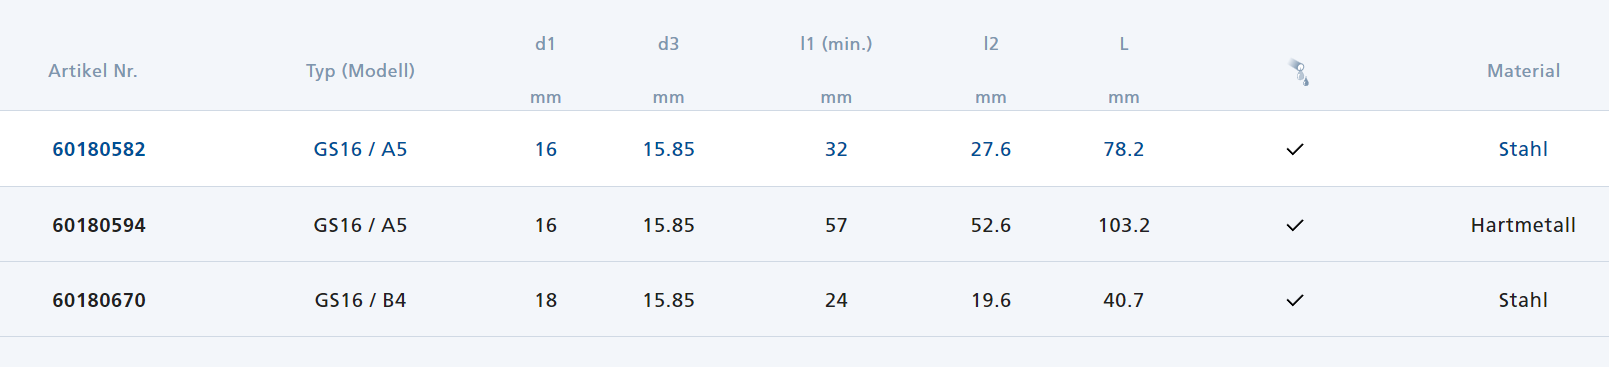The width and height of the screenshot is (1609, 367).
Task: Click the Material column header
Action: (1523, 71)
